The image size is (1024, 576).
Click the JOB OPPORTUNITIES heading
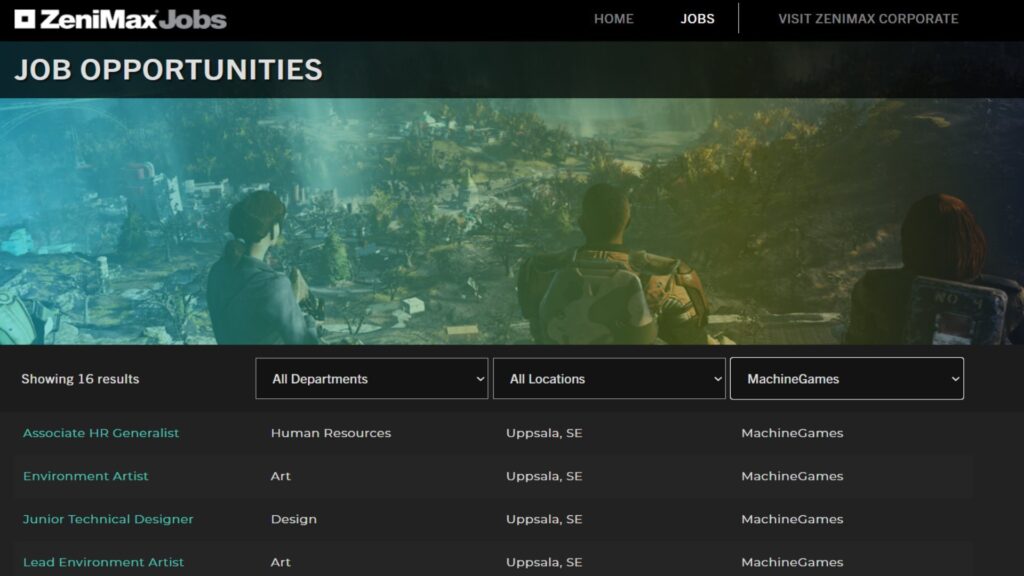168,70
